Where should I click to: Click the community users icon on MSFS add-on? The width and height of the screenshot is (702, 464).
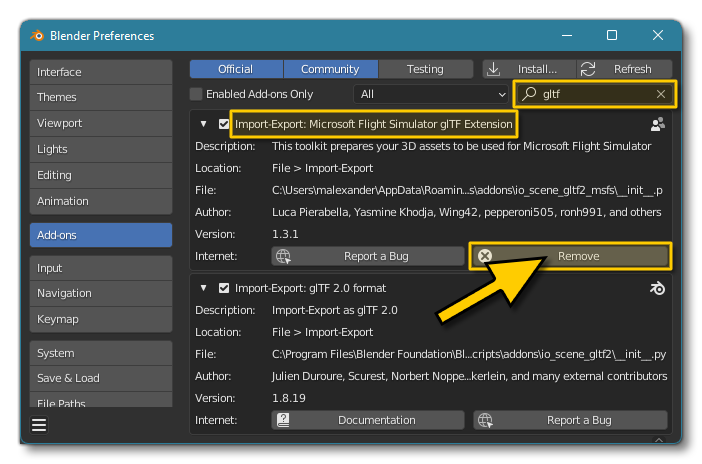657,124
